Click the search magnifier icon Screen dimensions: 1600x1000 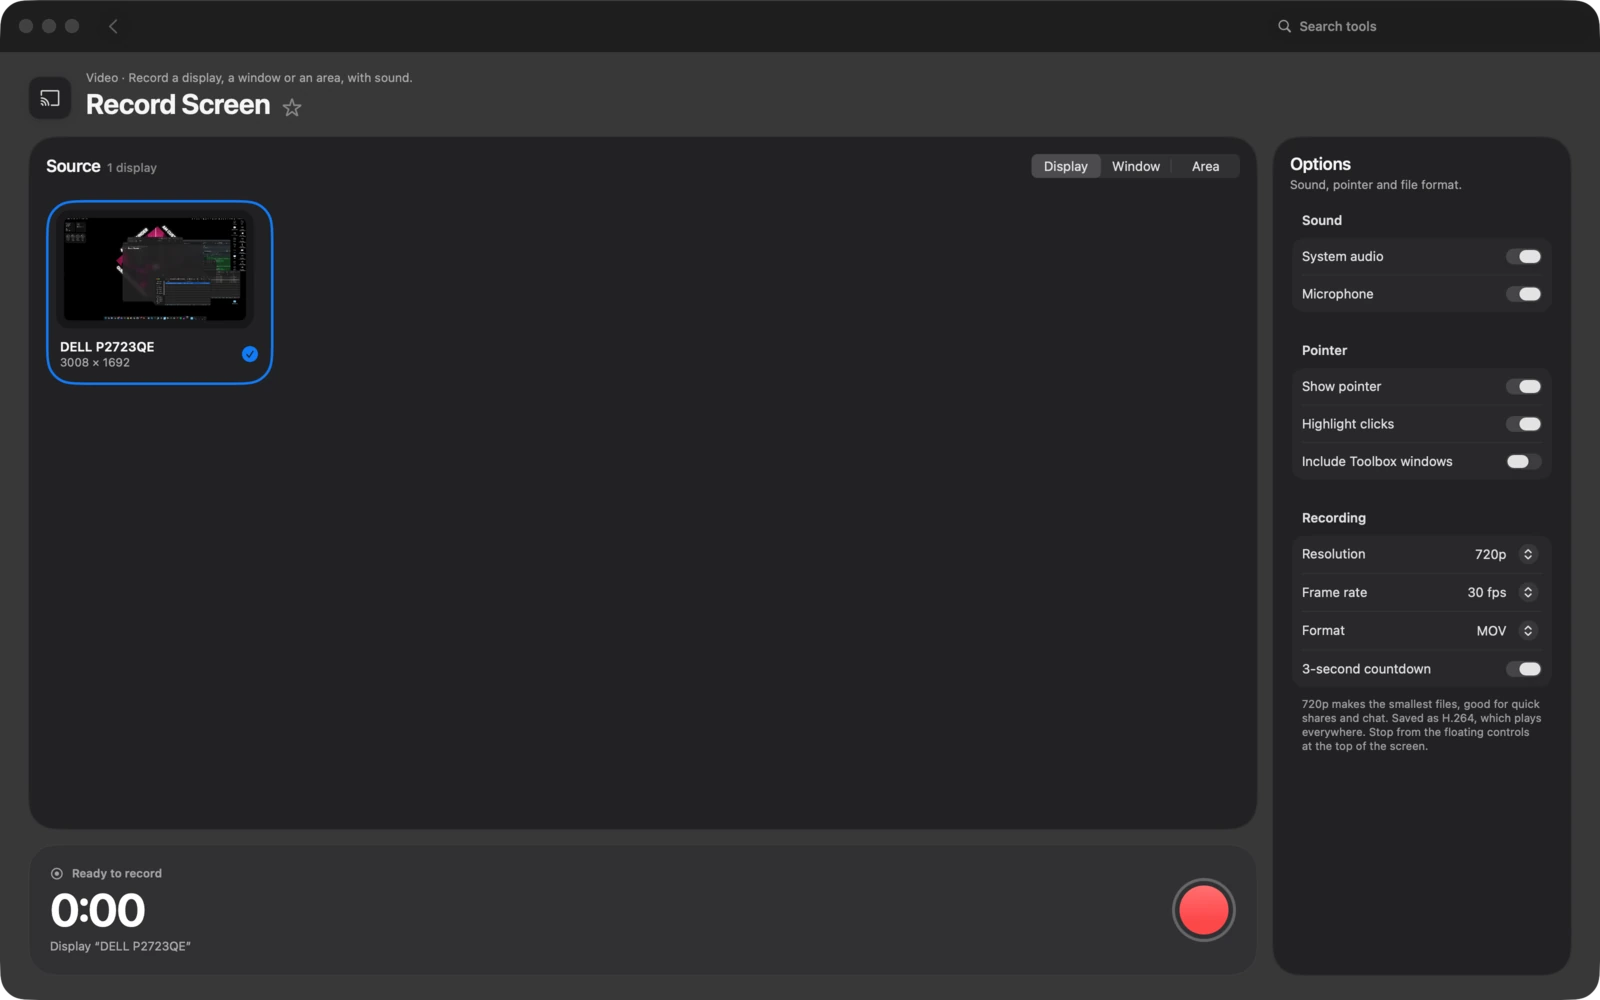pos(1284,26)
